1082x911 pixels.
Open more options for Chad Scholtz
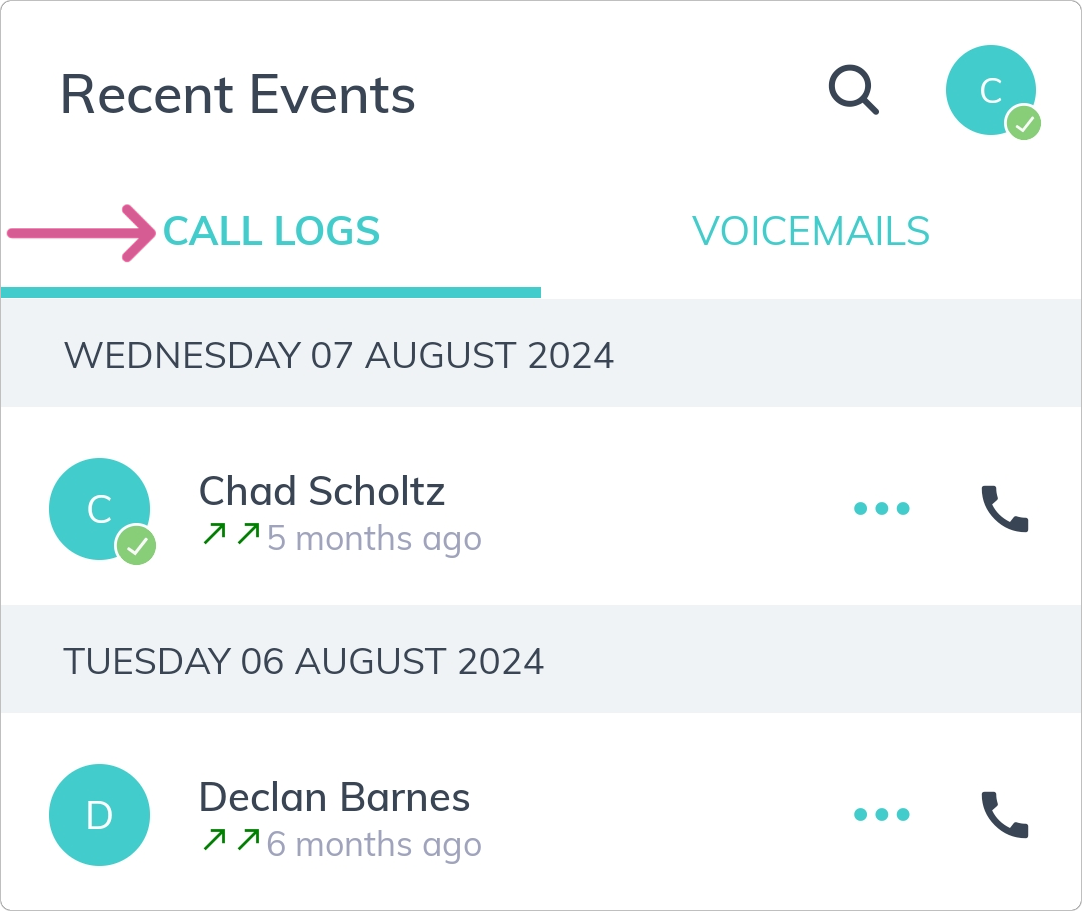tap(882, 508)
